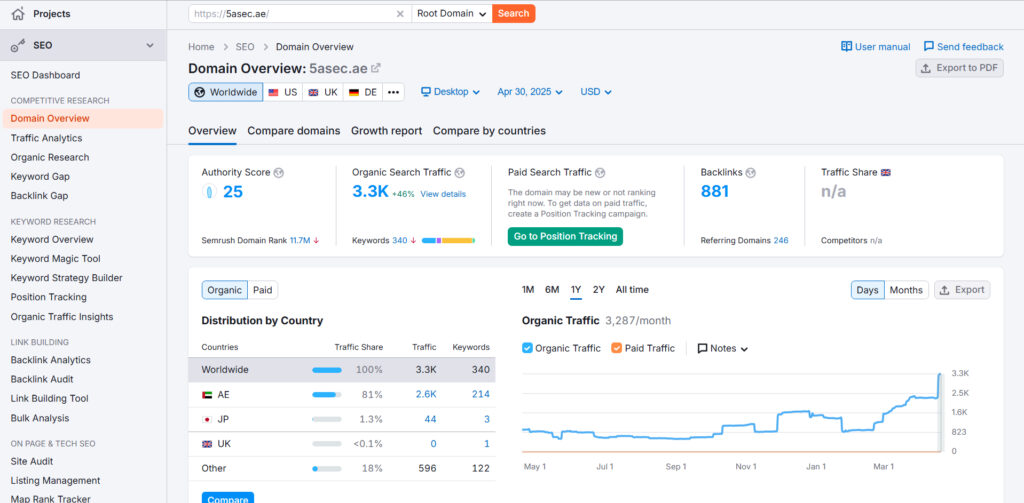The height and width of the screenshot is (503, 1024).
Task: Open the Compare by countries tab
Action: (x=489, y=131)
